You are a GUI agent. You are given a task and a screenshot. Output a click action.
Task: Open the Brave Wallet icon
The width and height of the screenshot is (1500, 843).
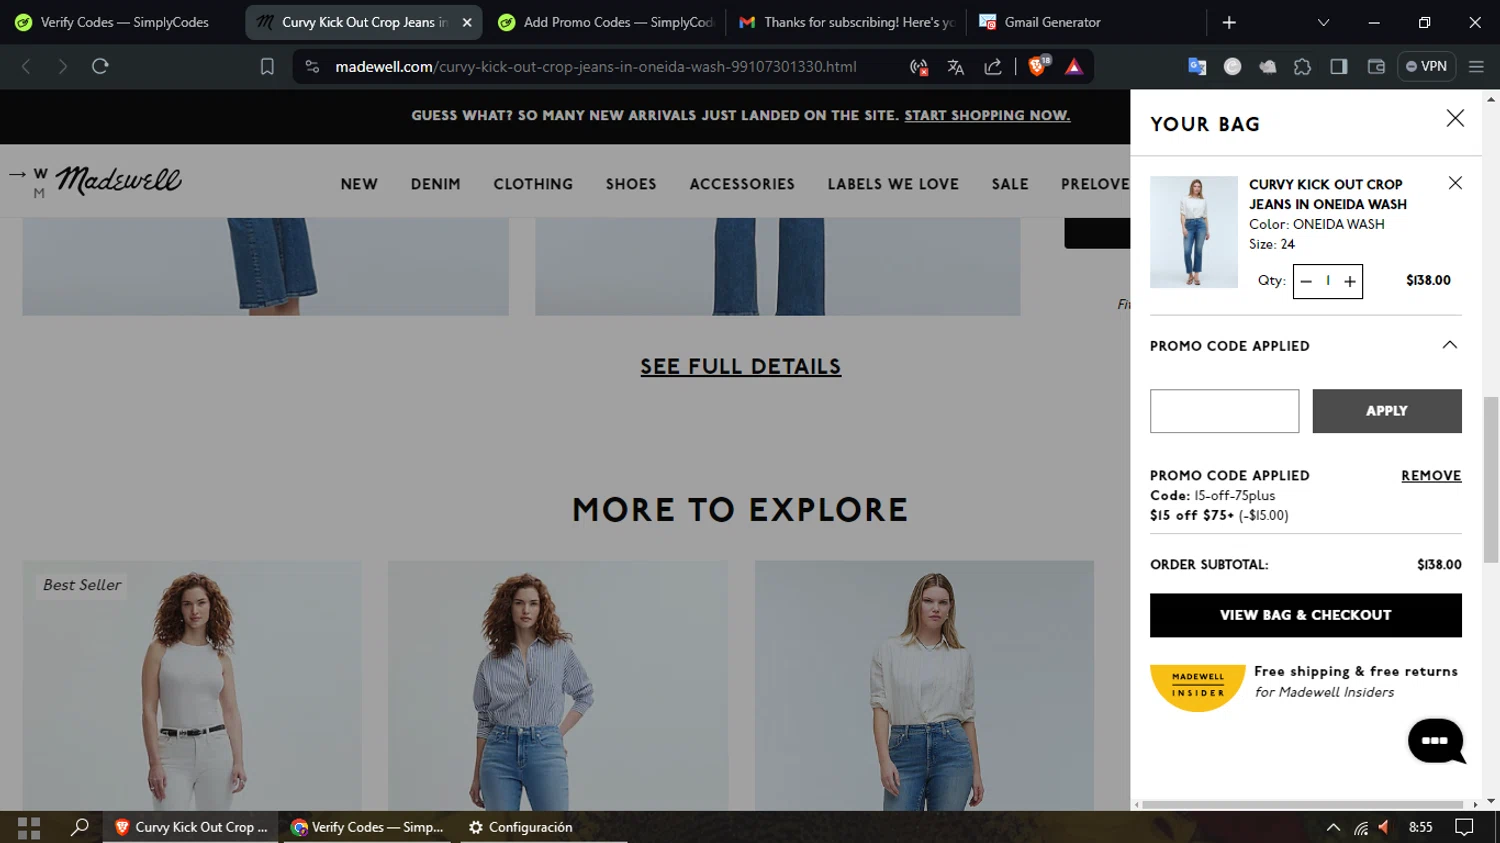tap(1376, 66)
